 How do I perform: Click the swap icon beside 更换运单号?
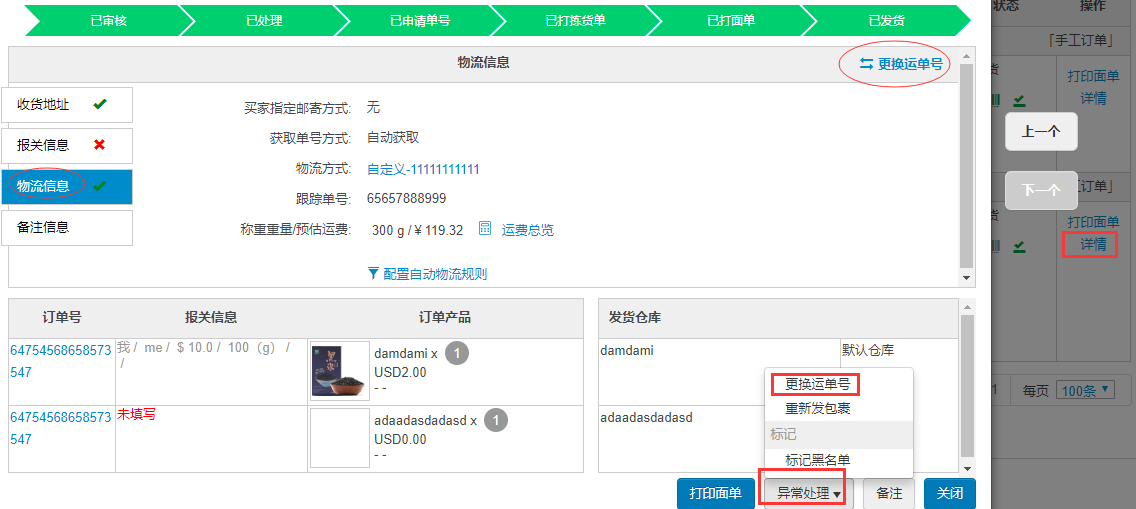click(x=866, y=64)
